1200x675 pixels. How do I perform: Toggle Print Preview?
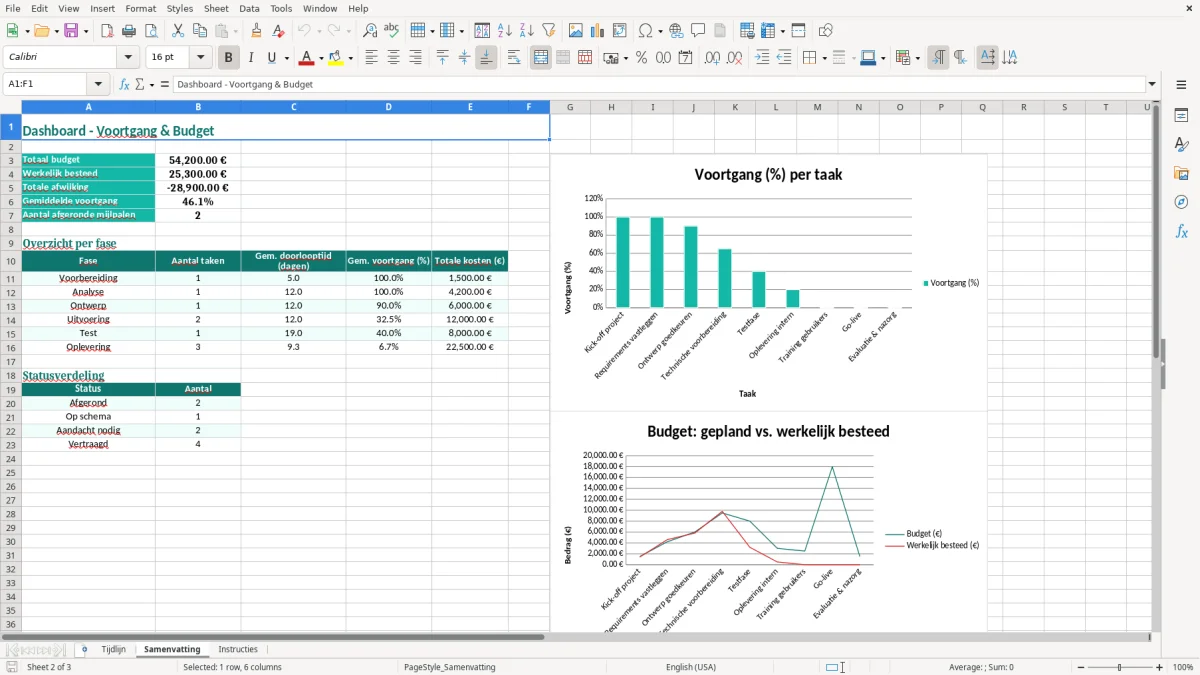[x=150, y=31]
